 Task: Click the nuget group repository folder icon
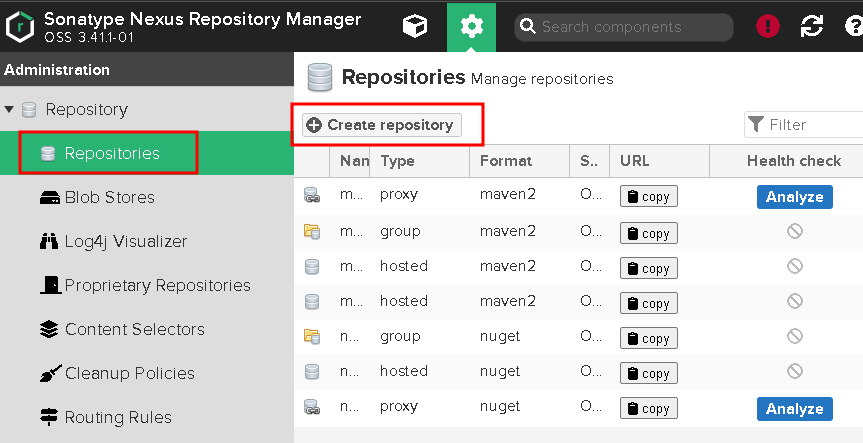pyautogui.click(x=312, y=336)
